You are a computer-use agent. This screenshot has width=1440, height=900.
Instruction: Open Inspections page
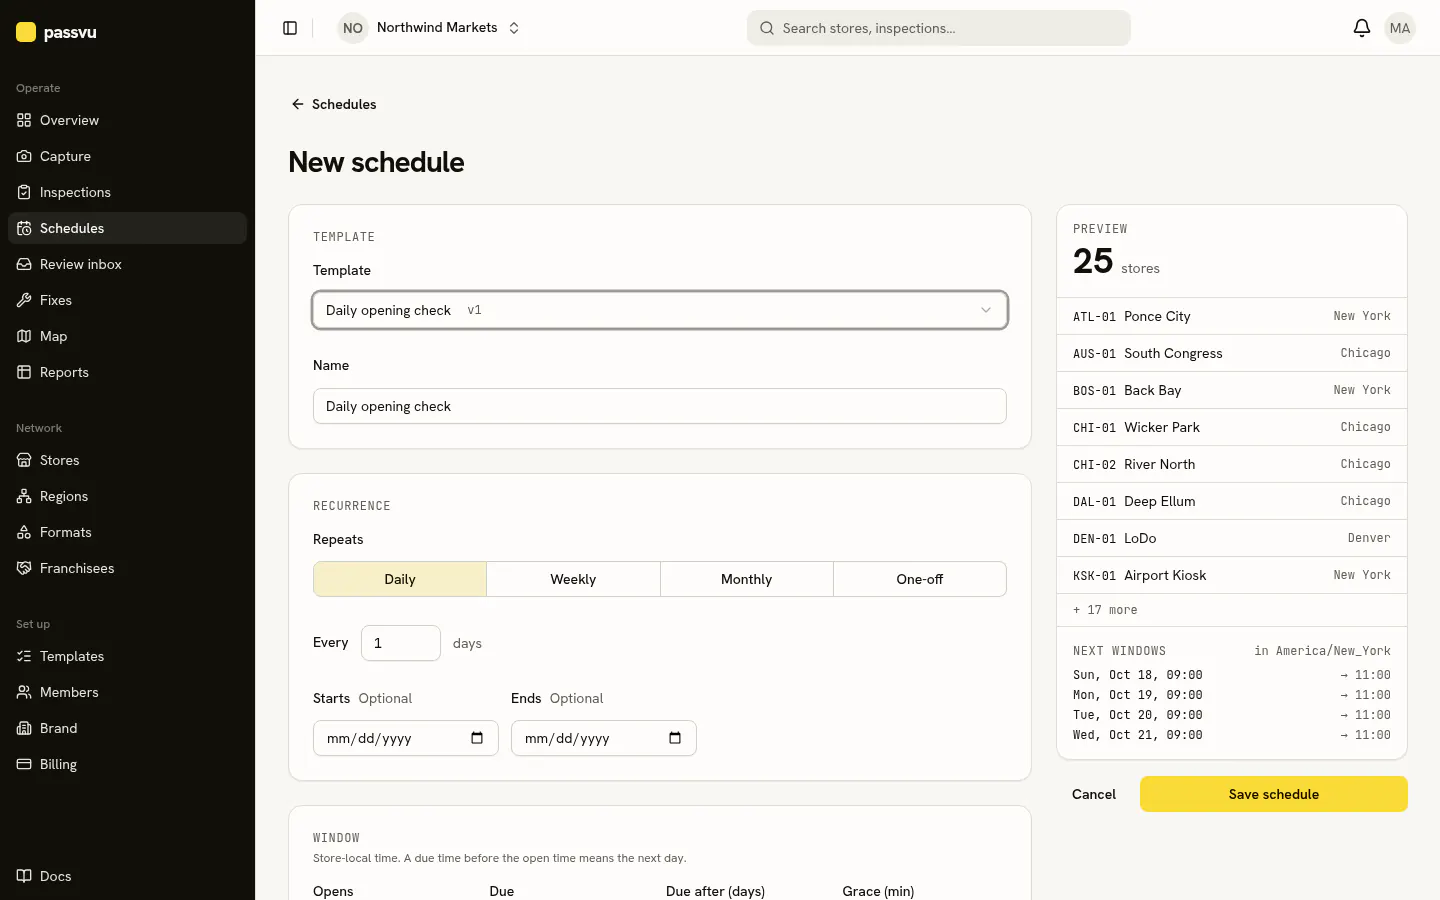coord(127,192)
